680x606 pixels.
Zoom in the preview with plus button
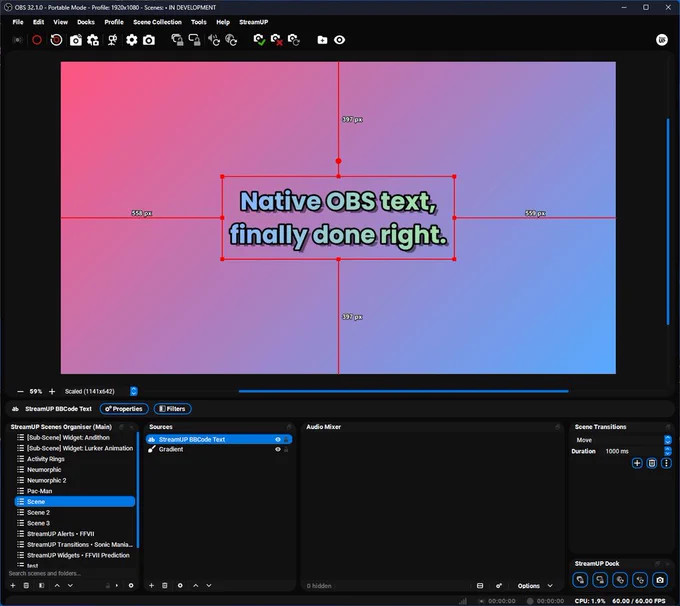tap(52, 391)
